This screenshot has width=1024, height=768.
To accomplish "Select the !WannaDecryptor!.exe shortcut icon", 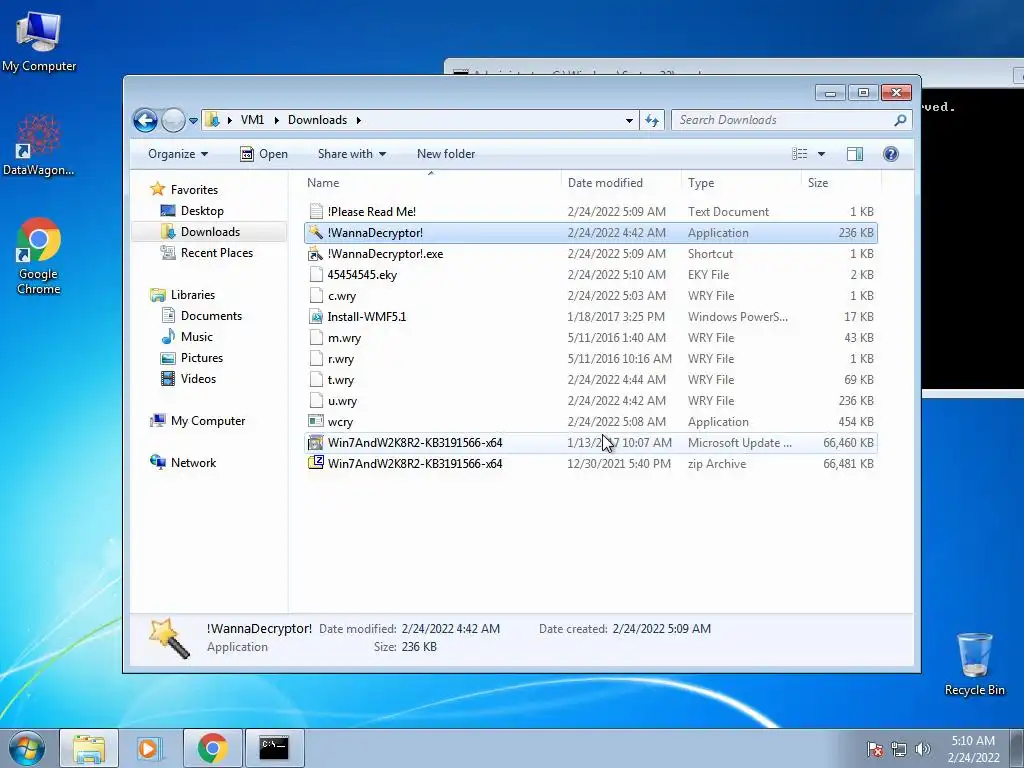I will [316, 253].
